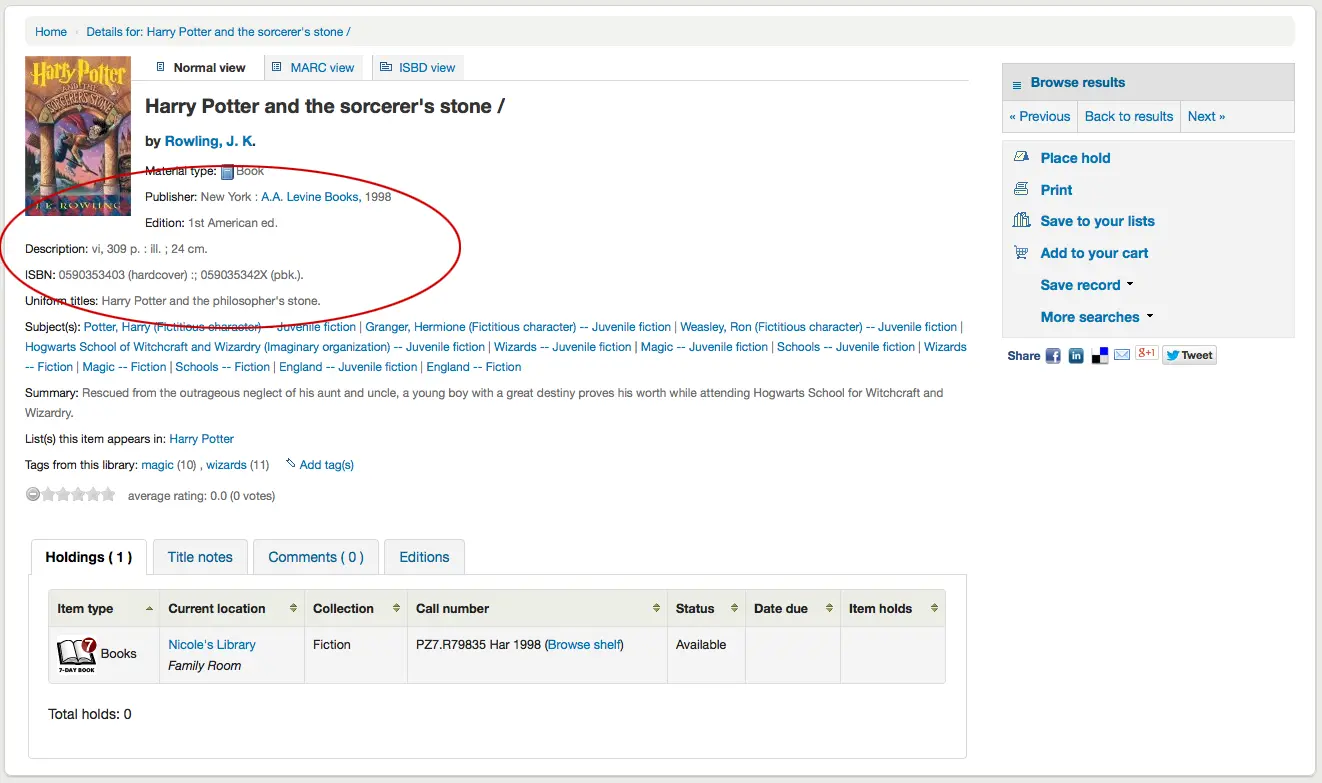The image size is (1322, 783).
Task: Click the Total holds: 0 text
Action: coord(90,715)
